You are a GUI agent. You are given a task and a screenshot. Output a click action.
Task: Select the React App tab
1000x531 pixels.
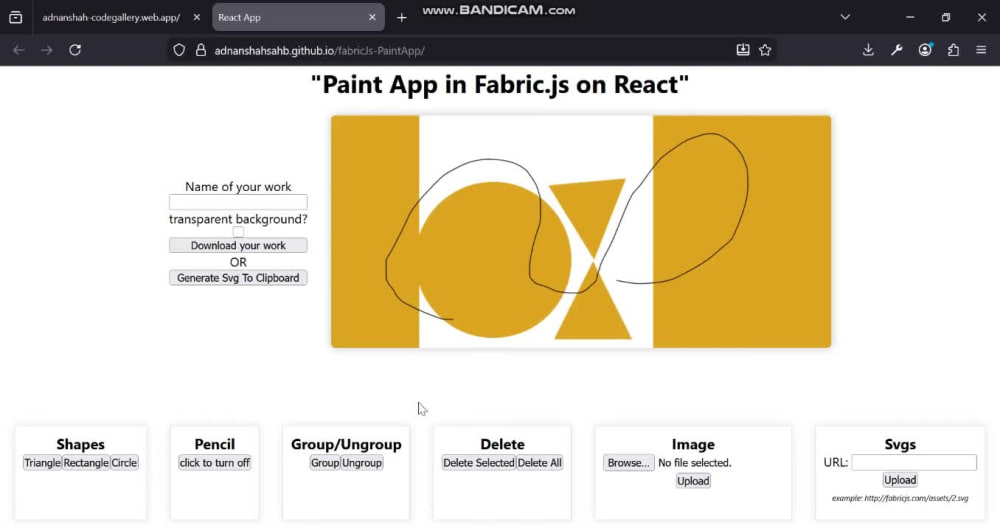pos(298,17)
